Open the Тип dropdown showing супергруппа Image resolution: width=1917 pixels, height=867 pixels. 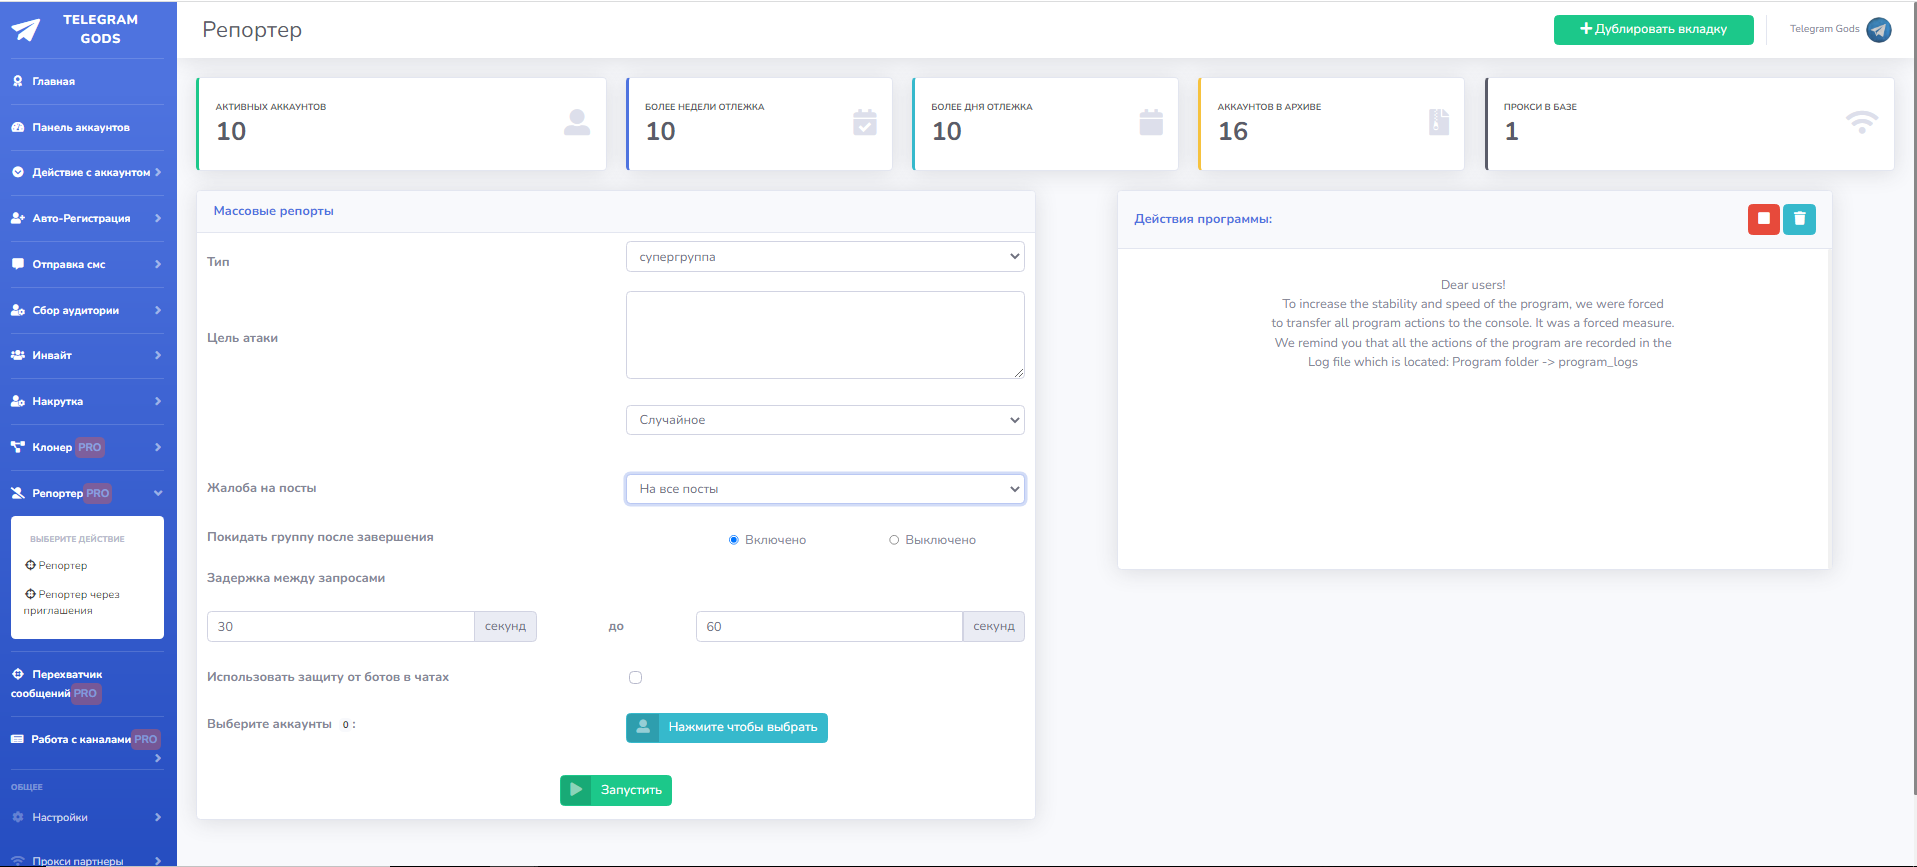(x=825, y=257)
